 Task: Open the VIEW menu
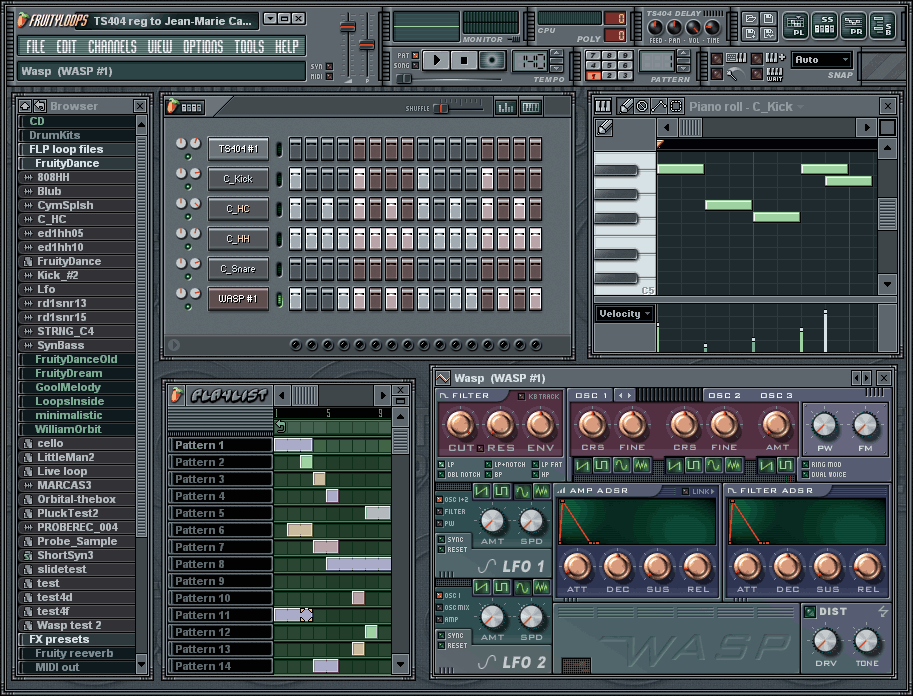coord(160,47)
